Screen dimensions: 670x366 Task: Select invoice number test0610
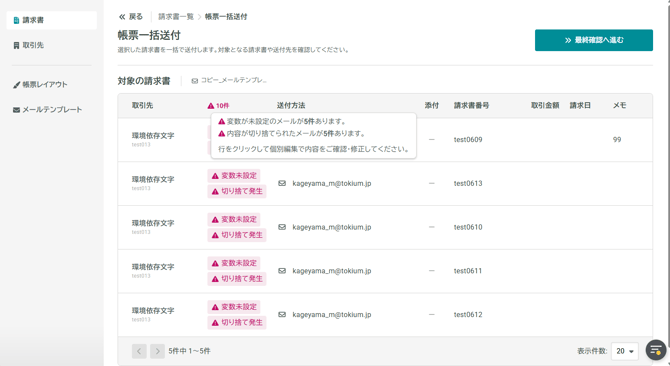(x=468, y=227)
